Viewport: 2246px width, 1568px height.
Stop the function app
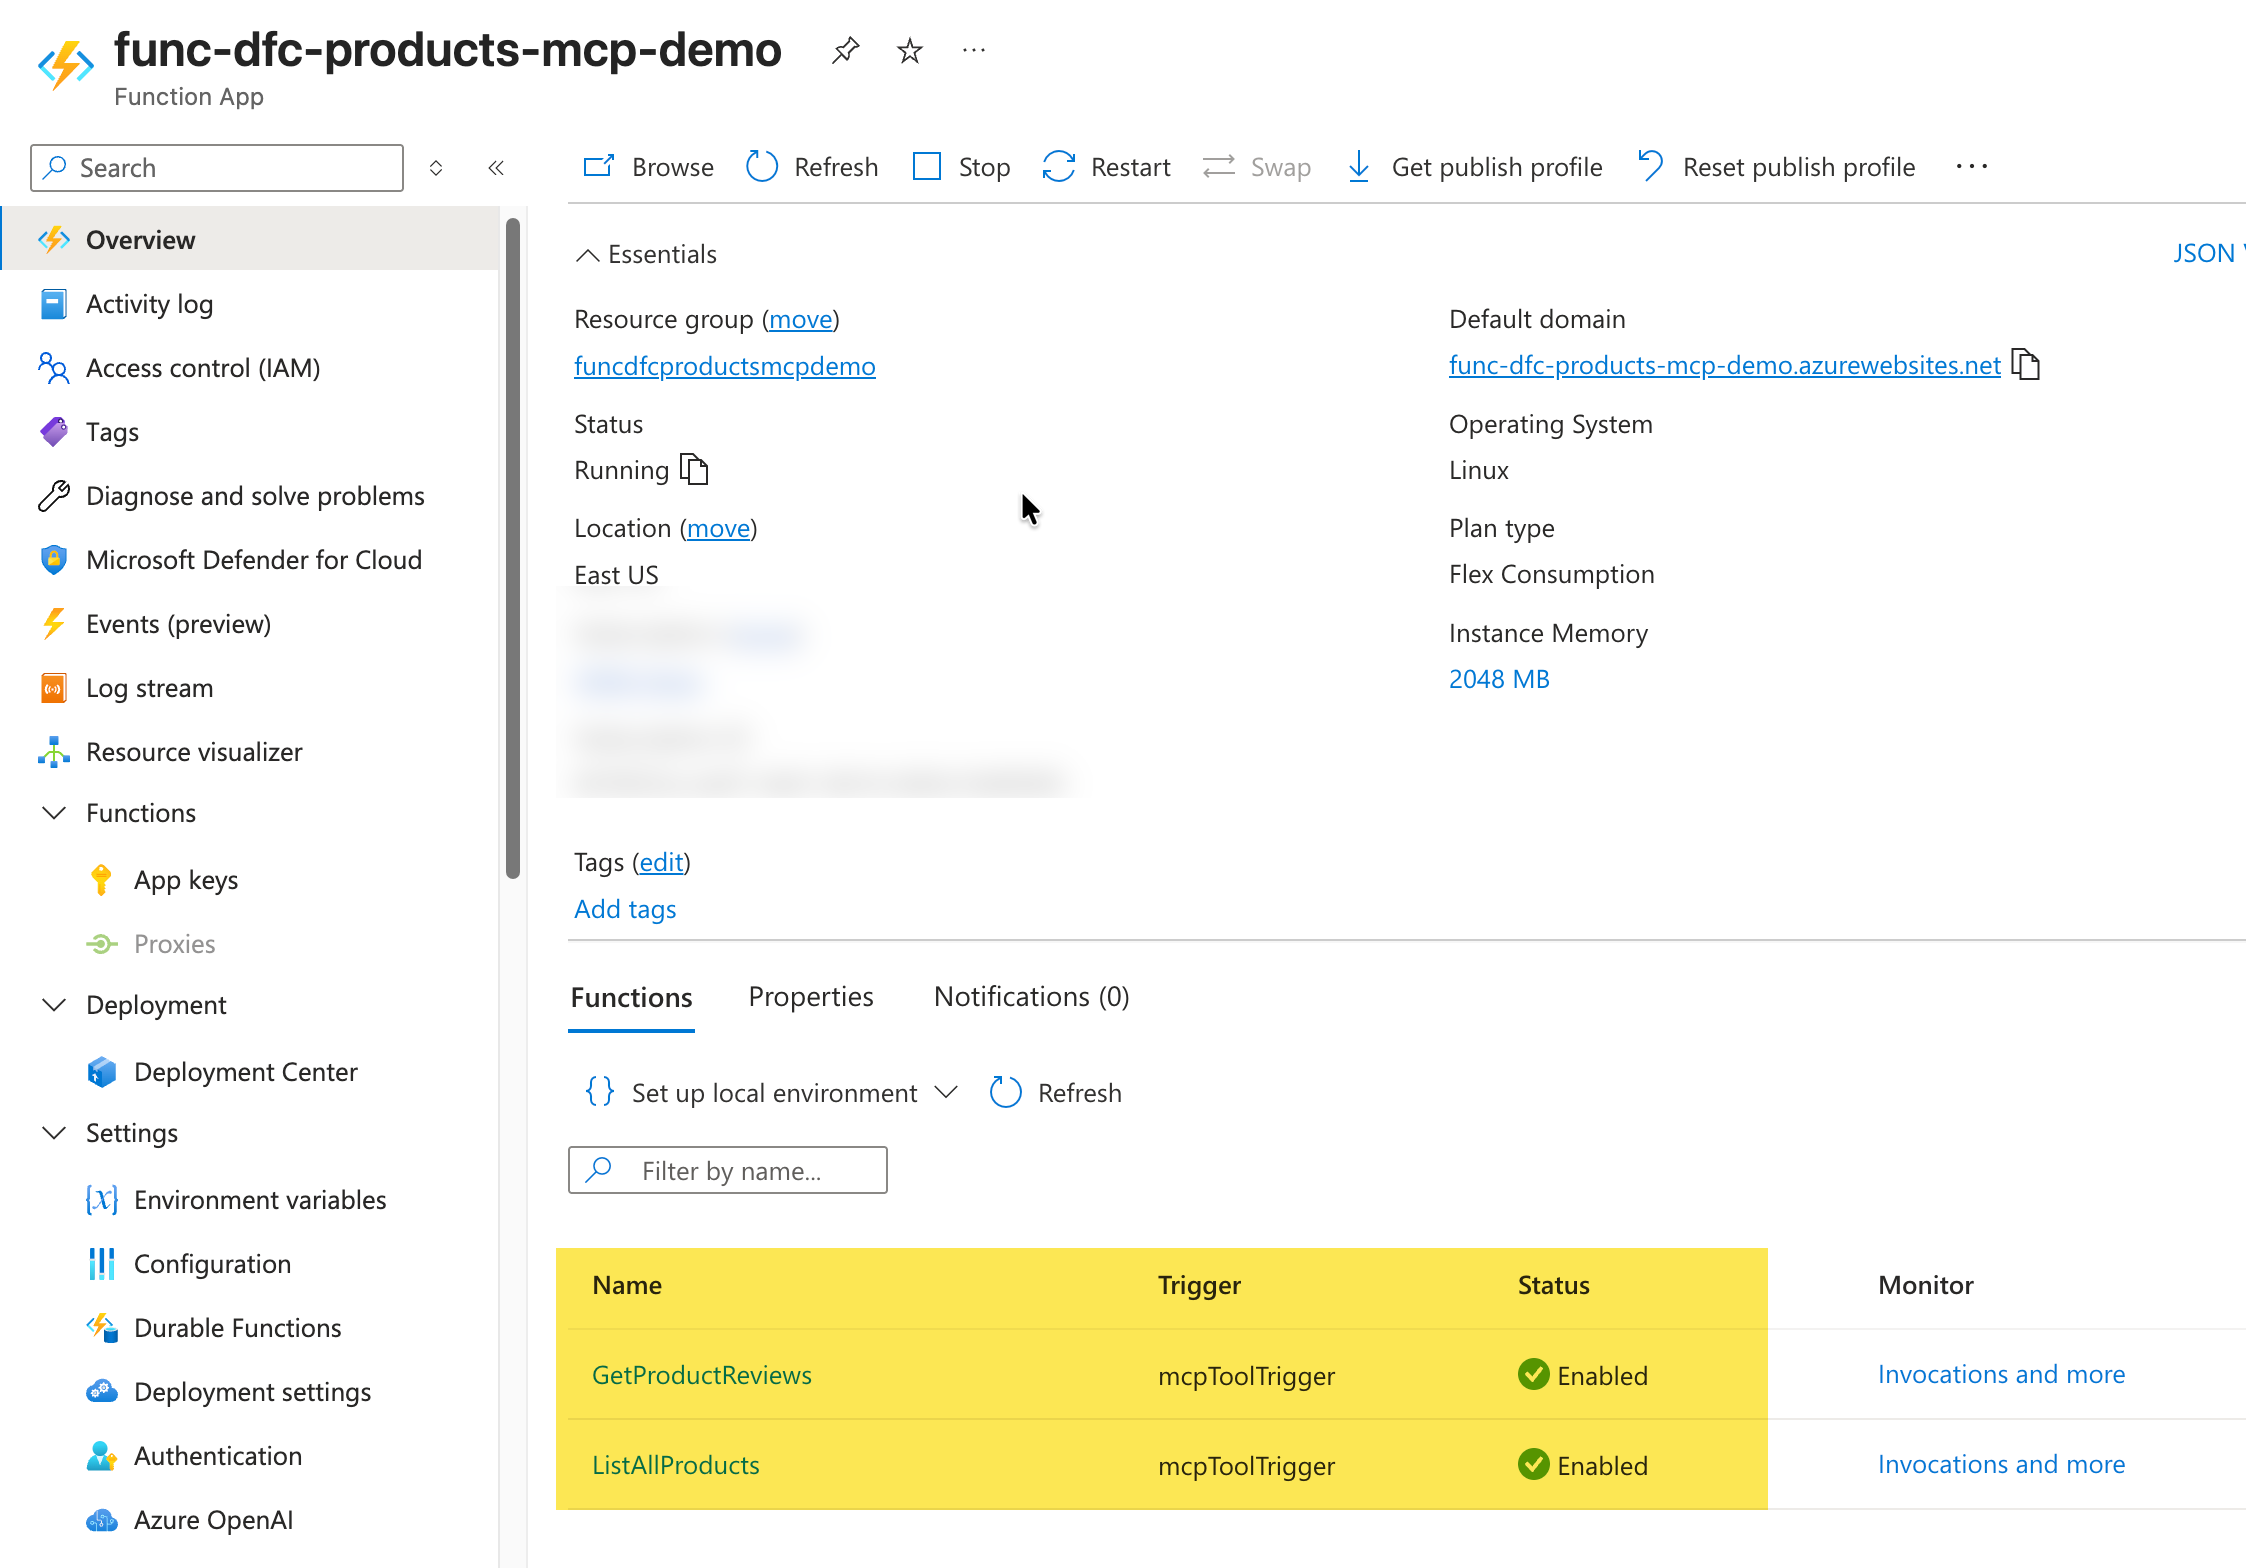click(x=962, y=167)
